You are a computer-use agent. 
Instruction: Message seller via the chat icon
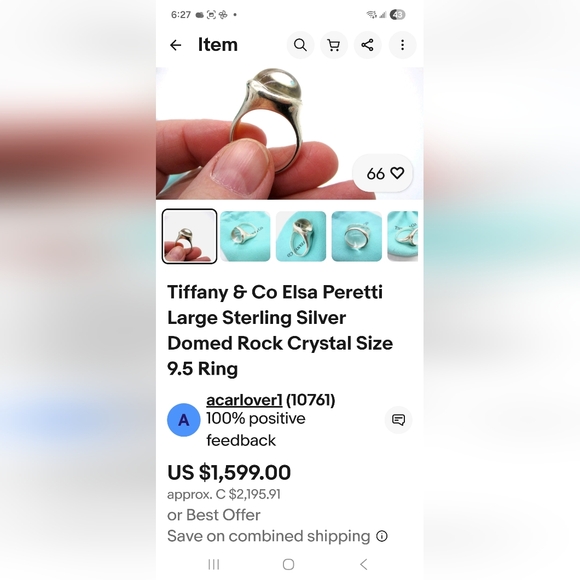pos(398,420)
